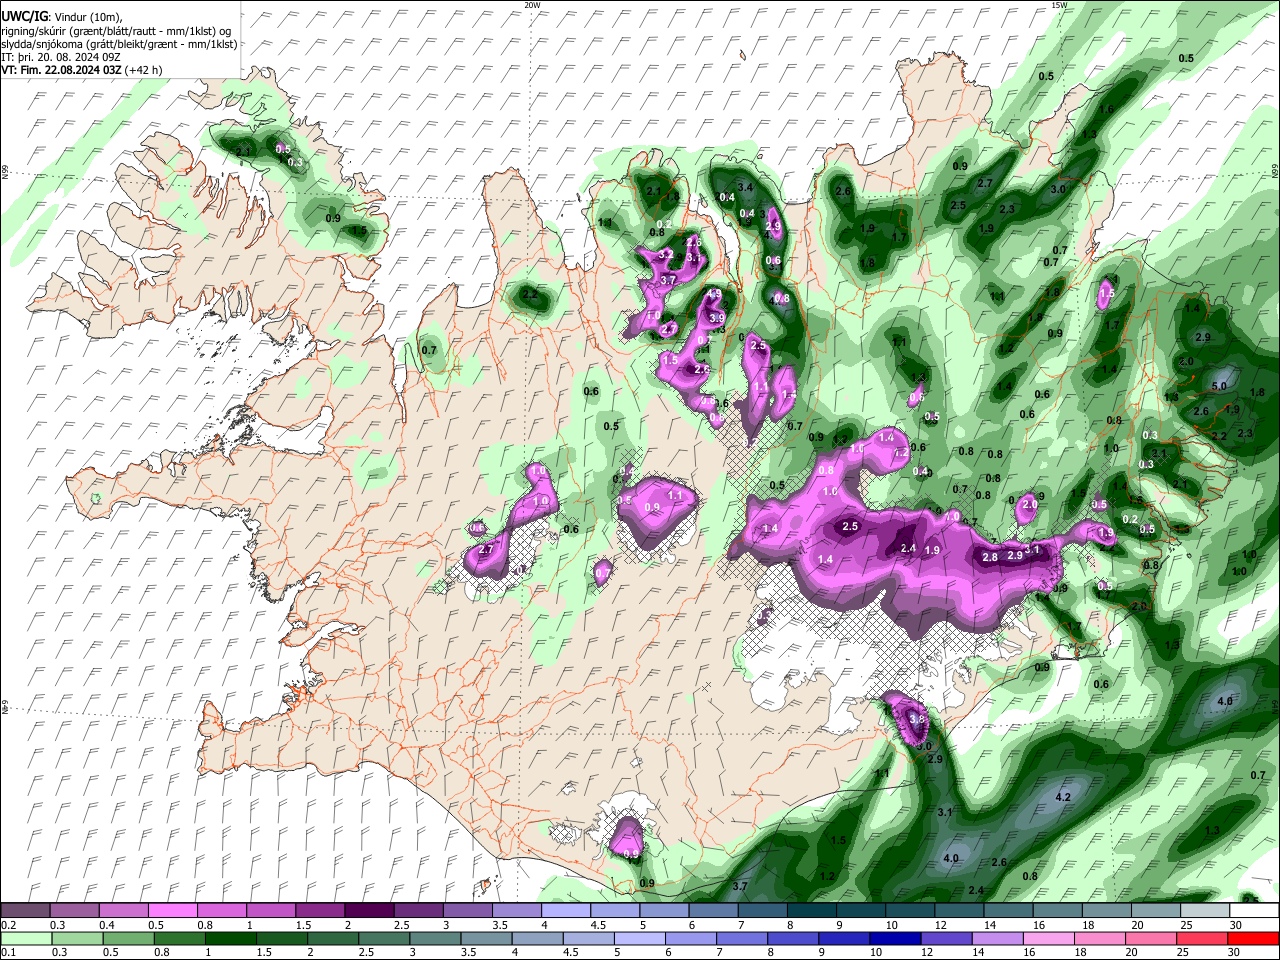Image resolution: width=1280 pixels, height=960 pixels.
Task: Click the 15W longitude label at top edge
Action: tap(1059, 5)
